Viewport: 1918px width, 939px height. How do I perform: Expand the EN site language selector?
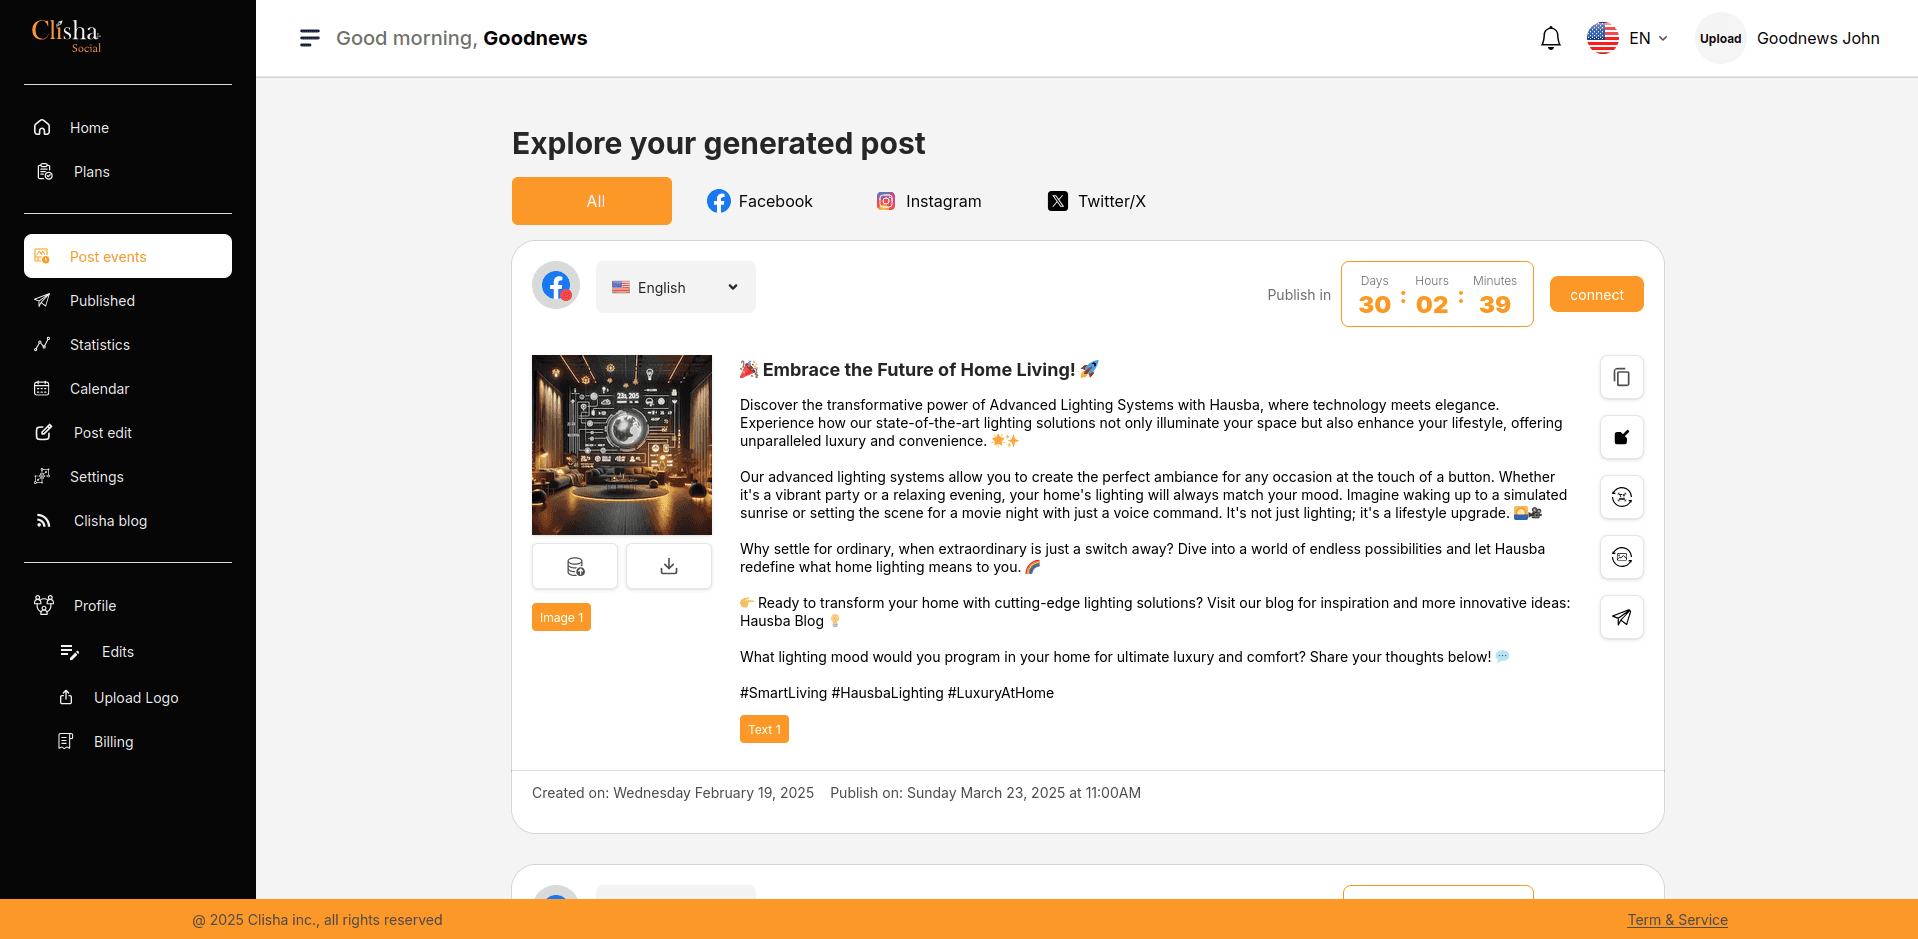pos(1628,38)
